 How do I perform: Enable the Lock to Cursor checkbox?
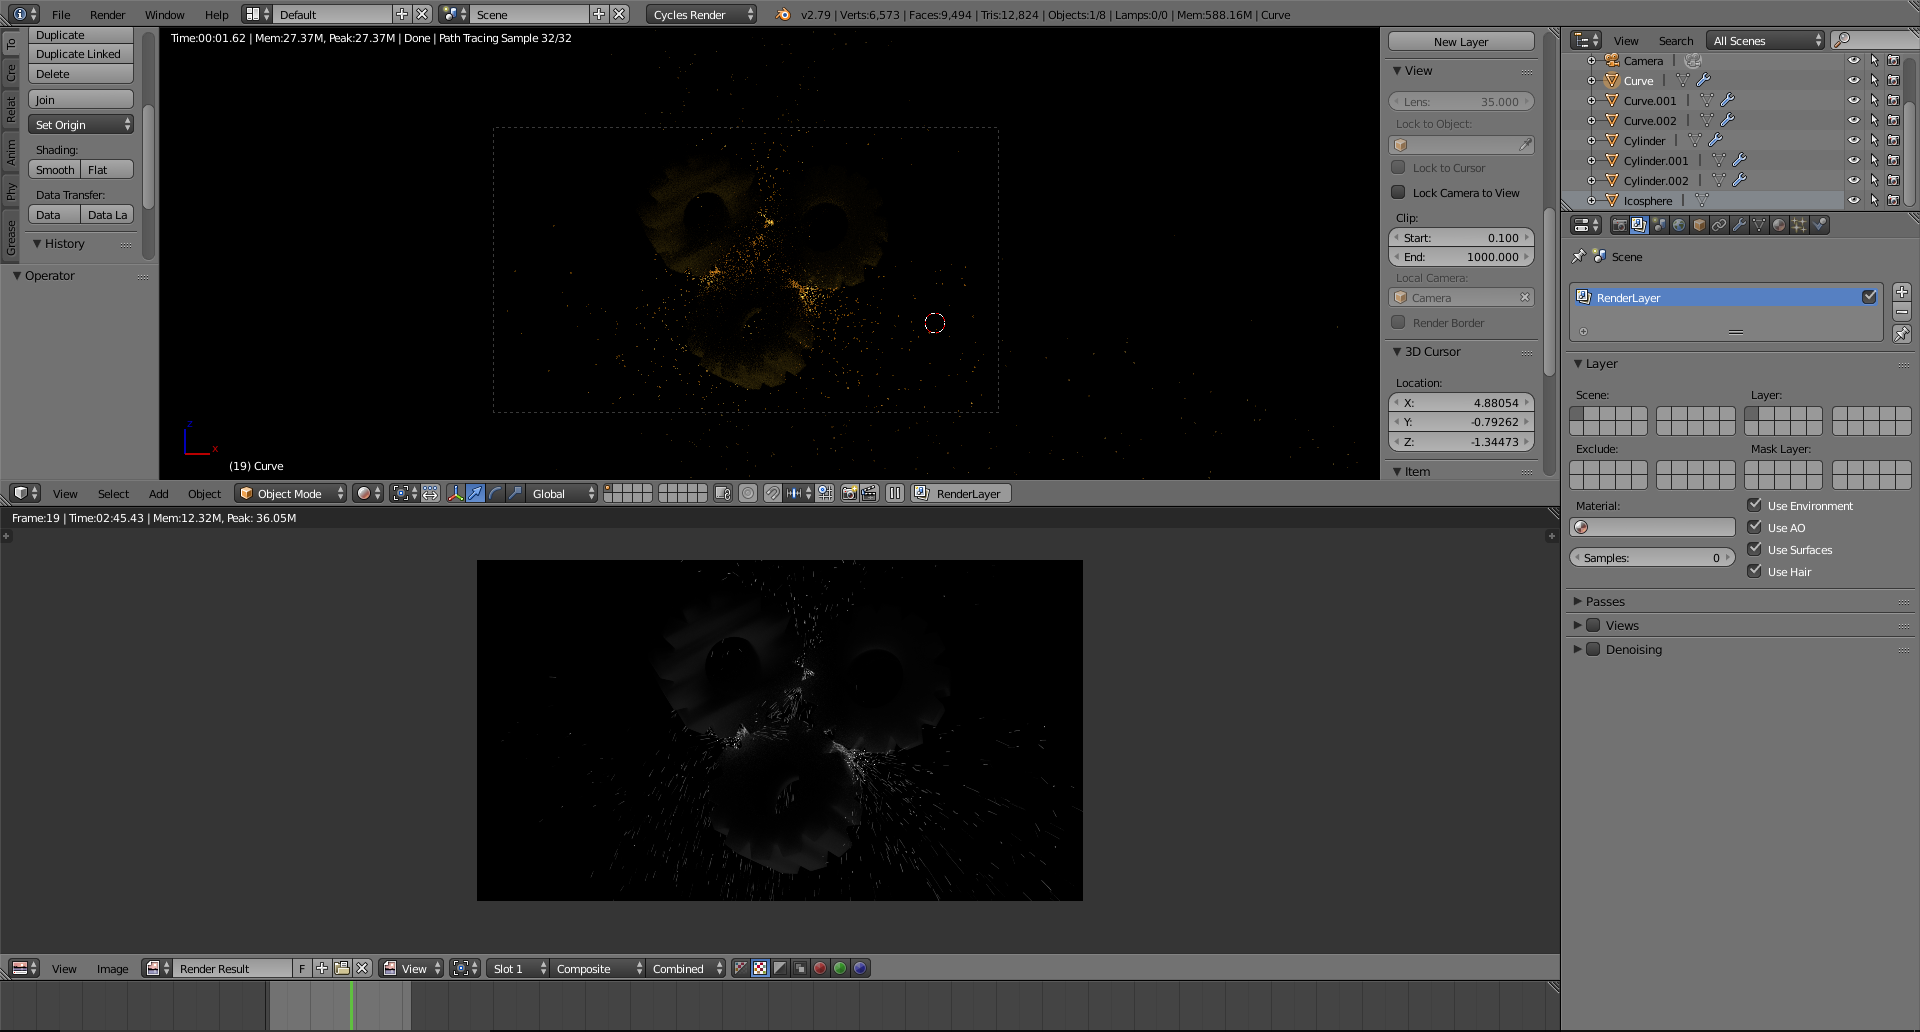click(x=1398, y=167)
